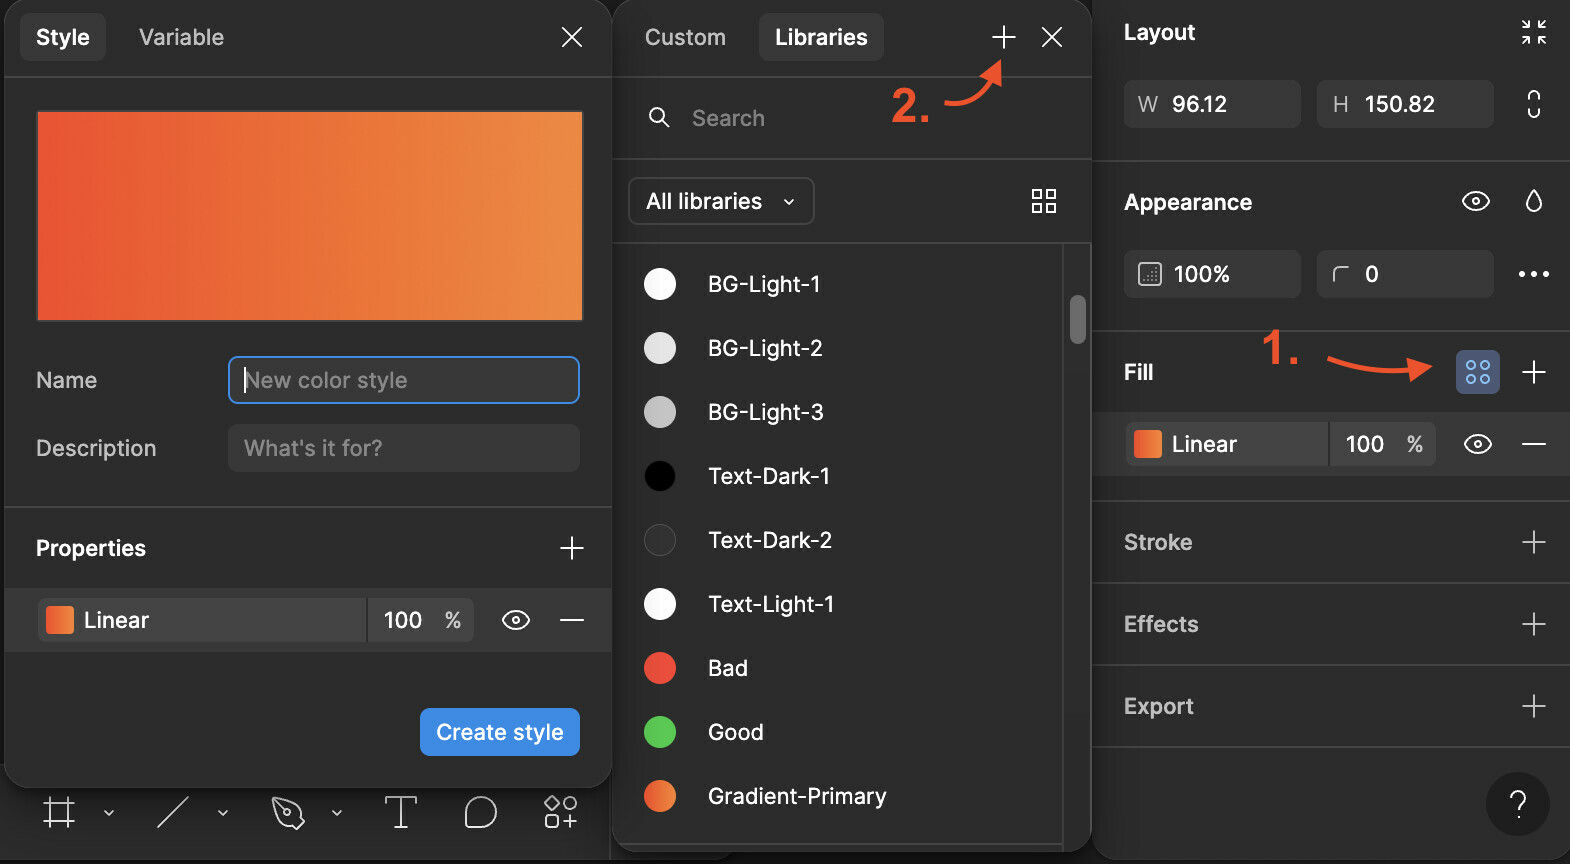Open the All libraries dropdown
This screenshot has height=864, width=1570.
721,201
